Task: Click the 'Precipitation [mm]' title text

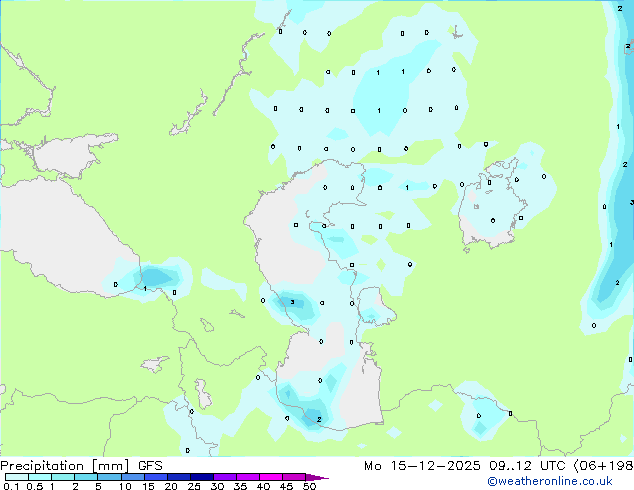Action: [65, 466]
